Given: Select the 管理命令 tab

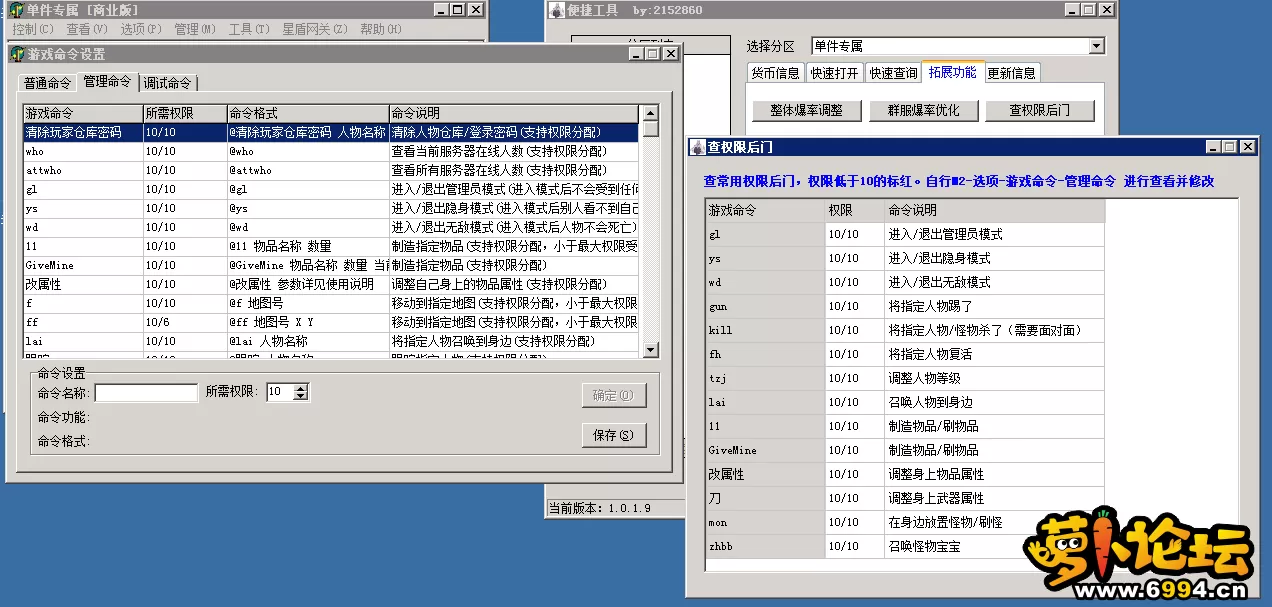Looking at the screenshot, I should point(107,81).
